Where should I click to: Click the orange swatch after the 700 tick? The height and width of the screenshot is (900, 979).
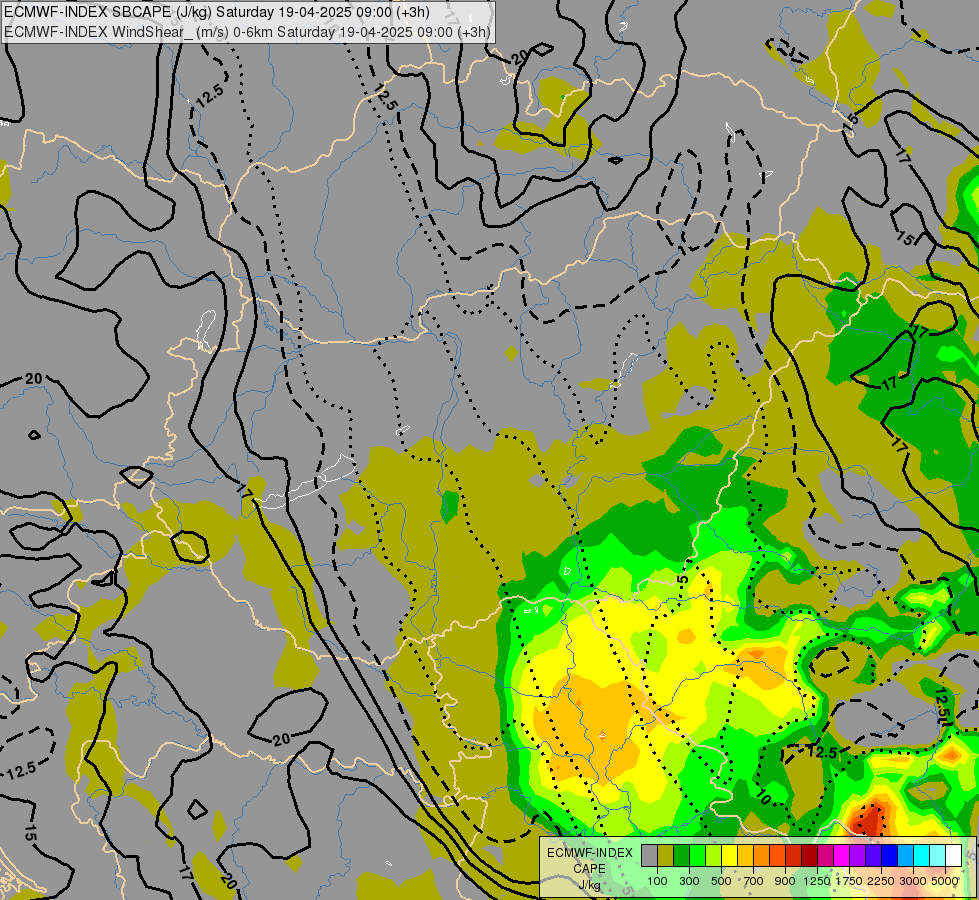coord(761,856)
